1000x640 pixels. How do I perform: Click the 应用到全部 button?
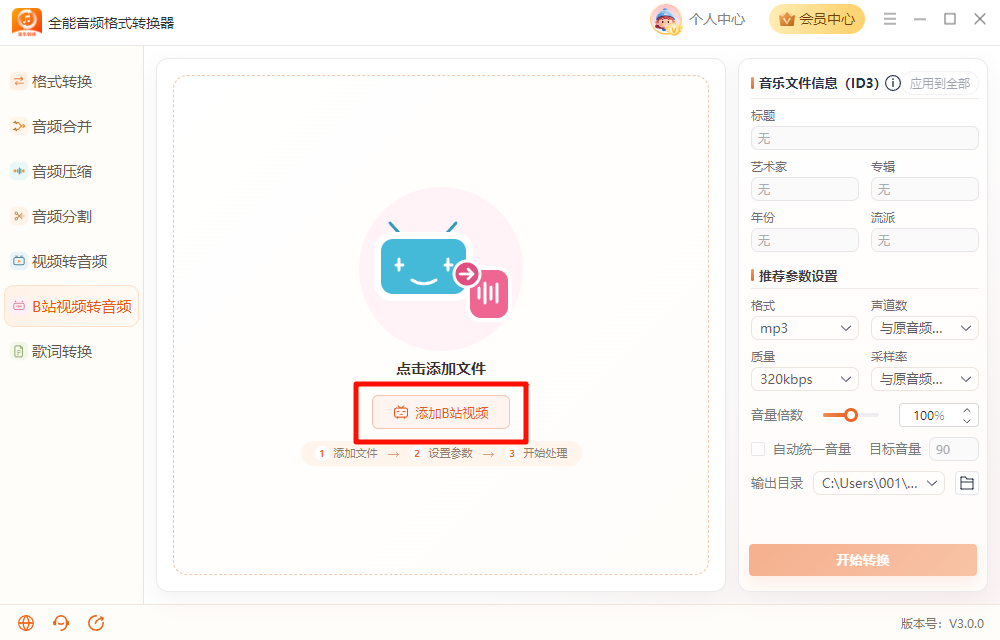(x=939, y=84)
